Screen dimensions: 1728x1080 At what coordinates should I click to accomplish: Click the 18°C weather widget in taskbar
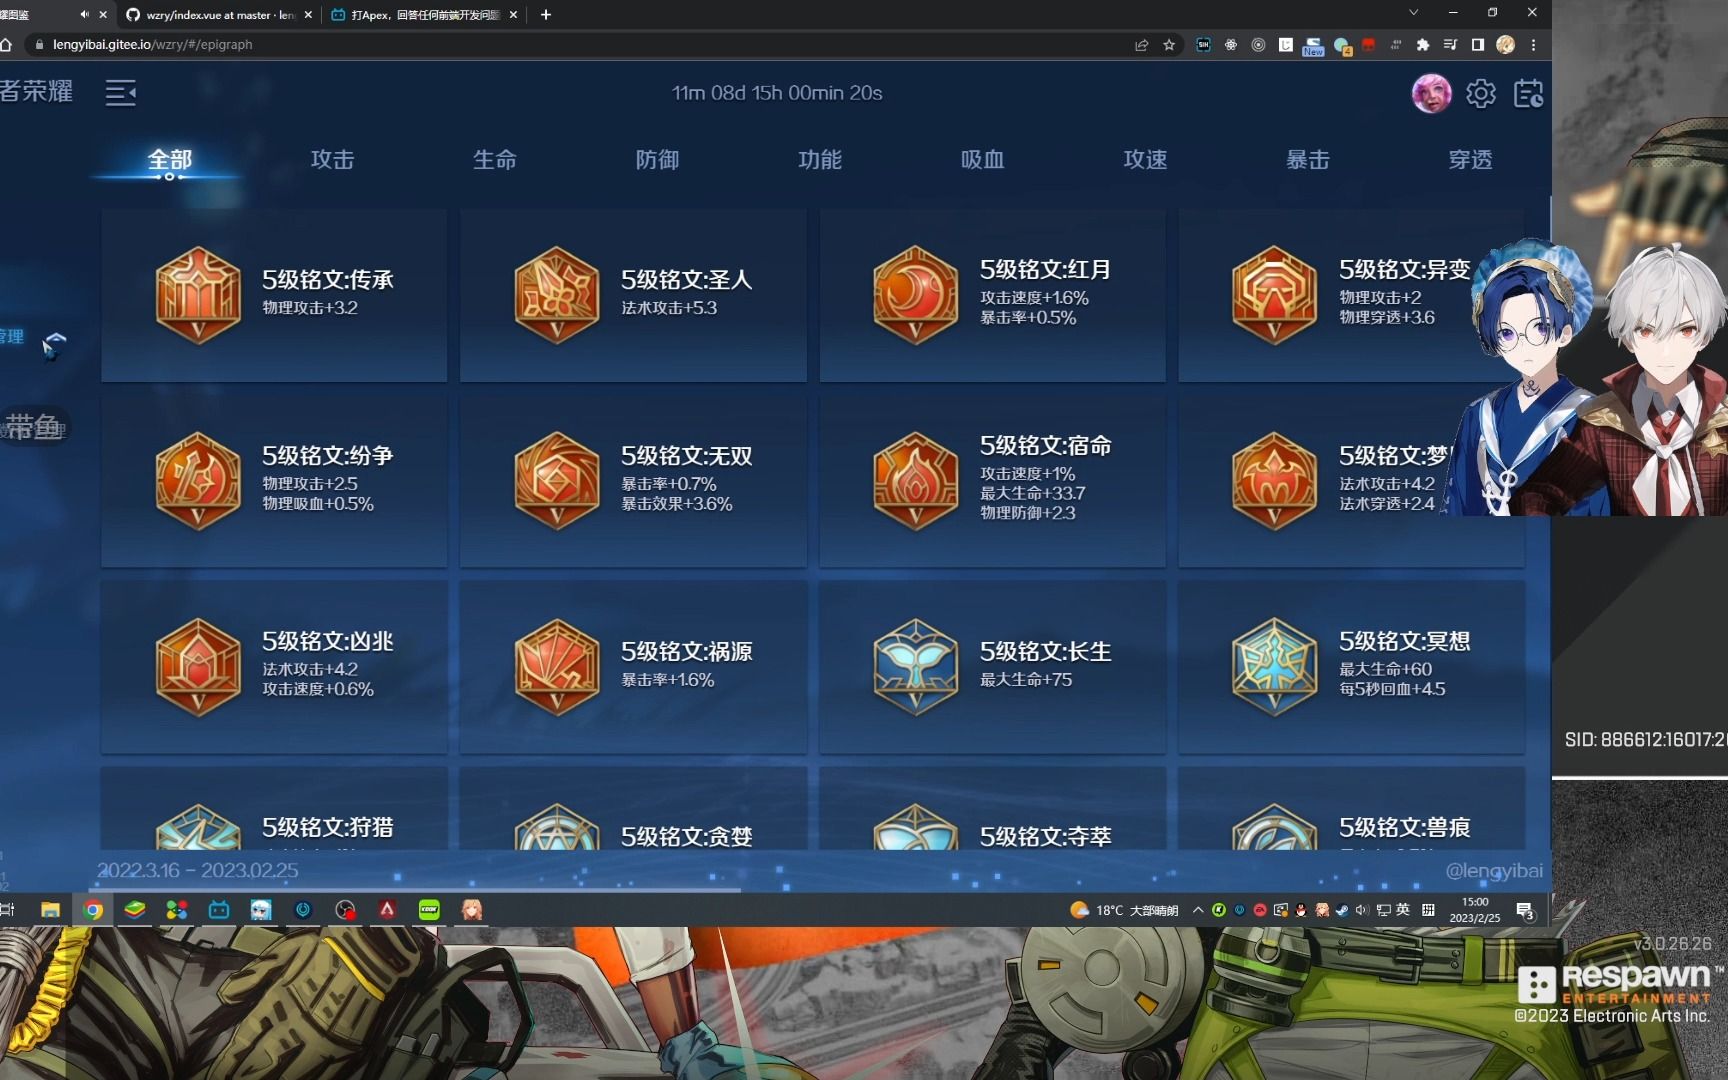tap(1124, 910)
